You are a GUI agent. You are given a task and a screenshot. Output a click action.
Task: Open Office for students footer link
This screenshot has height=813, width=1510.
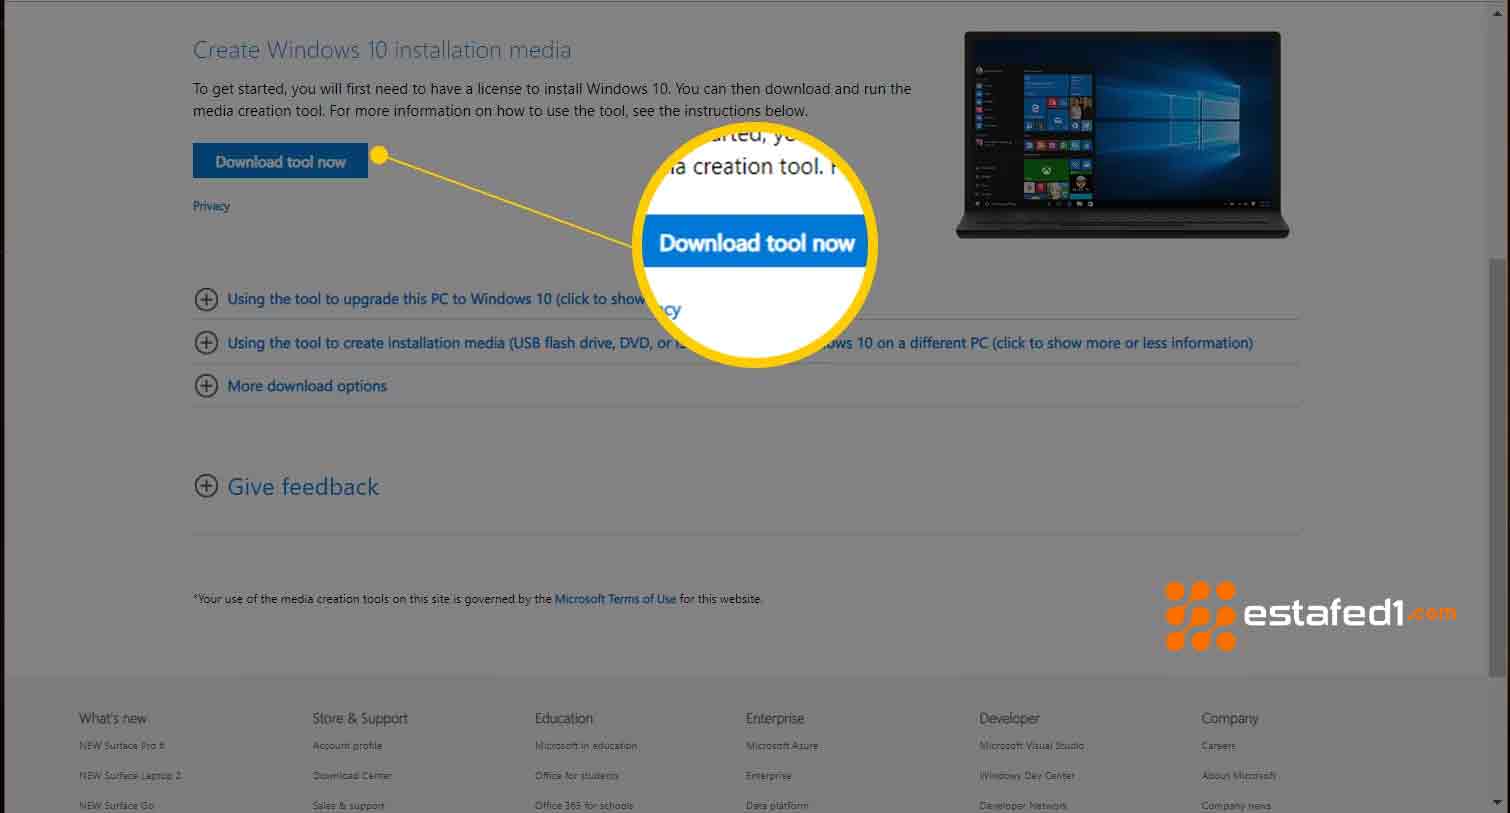577,776
